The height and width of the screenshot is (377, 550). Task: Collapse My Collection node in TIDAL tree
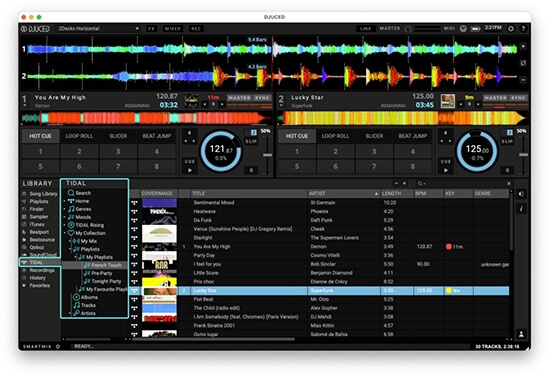tap(65, 233)
